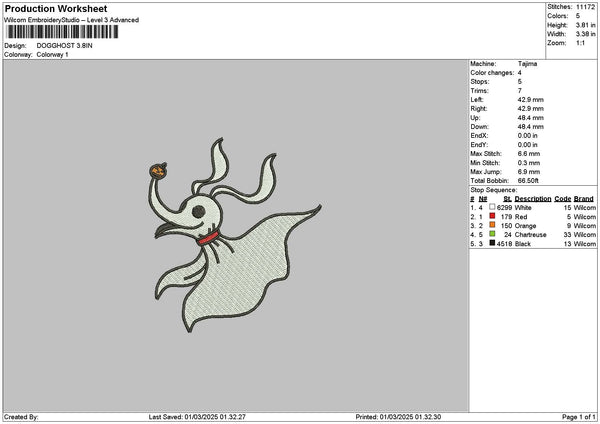Click the 'Stops:' label
600x424 pixels.
[x=480, y=82]
